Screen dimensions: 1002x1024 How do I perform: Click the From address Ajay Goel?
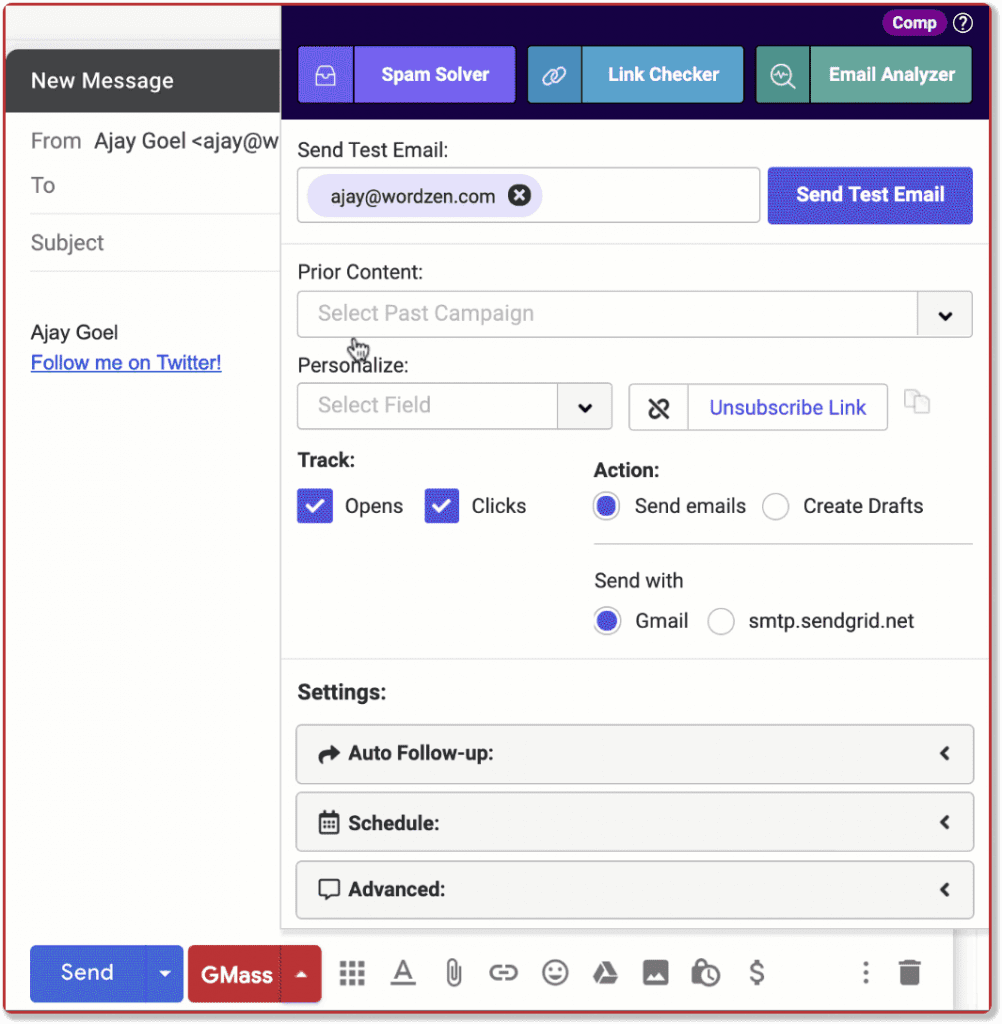pos(187,141)
